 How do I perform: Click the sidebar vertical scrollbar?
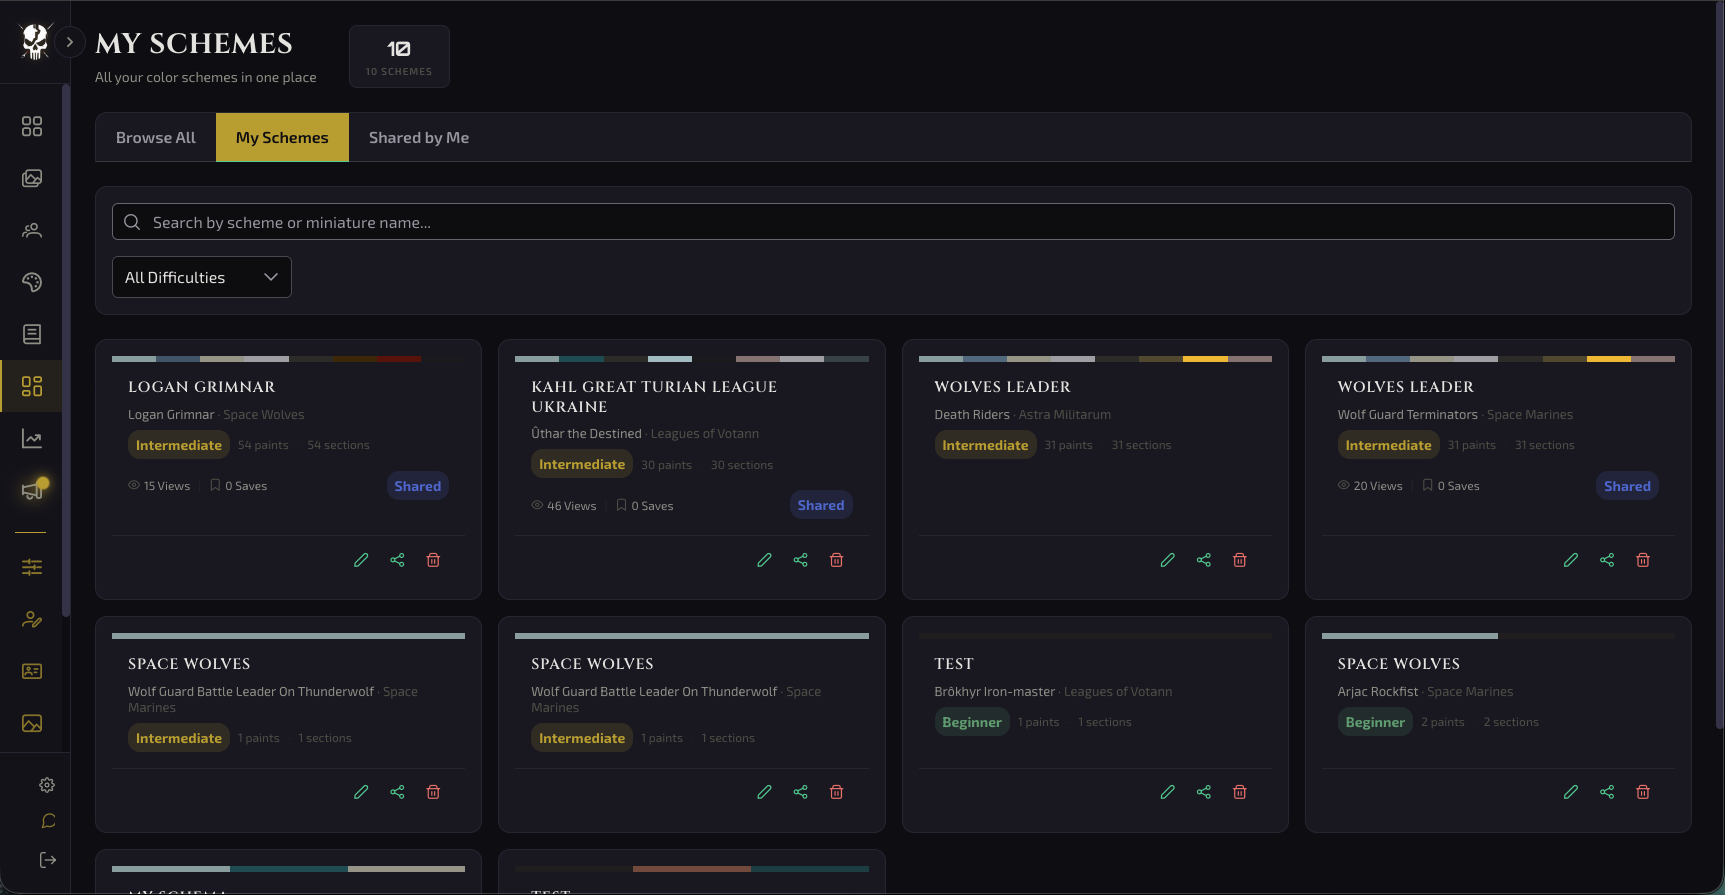pyautogui.click(x=66, y=350)
